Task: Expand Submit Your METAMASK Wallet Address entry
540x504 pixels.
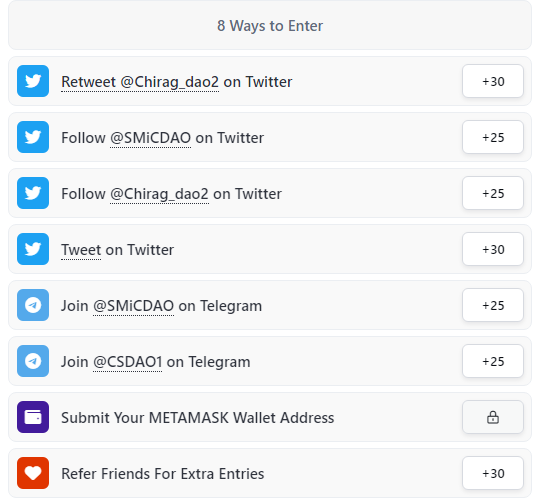Action: point(270,417)
